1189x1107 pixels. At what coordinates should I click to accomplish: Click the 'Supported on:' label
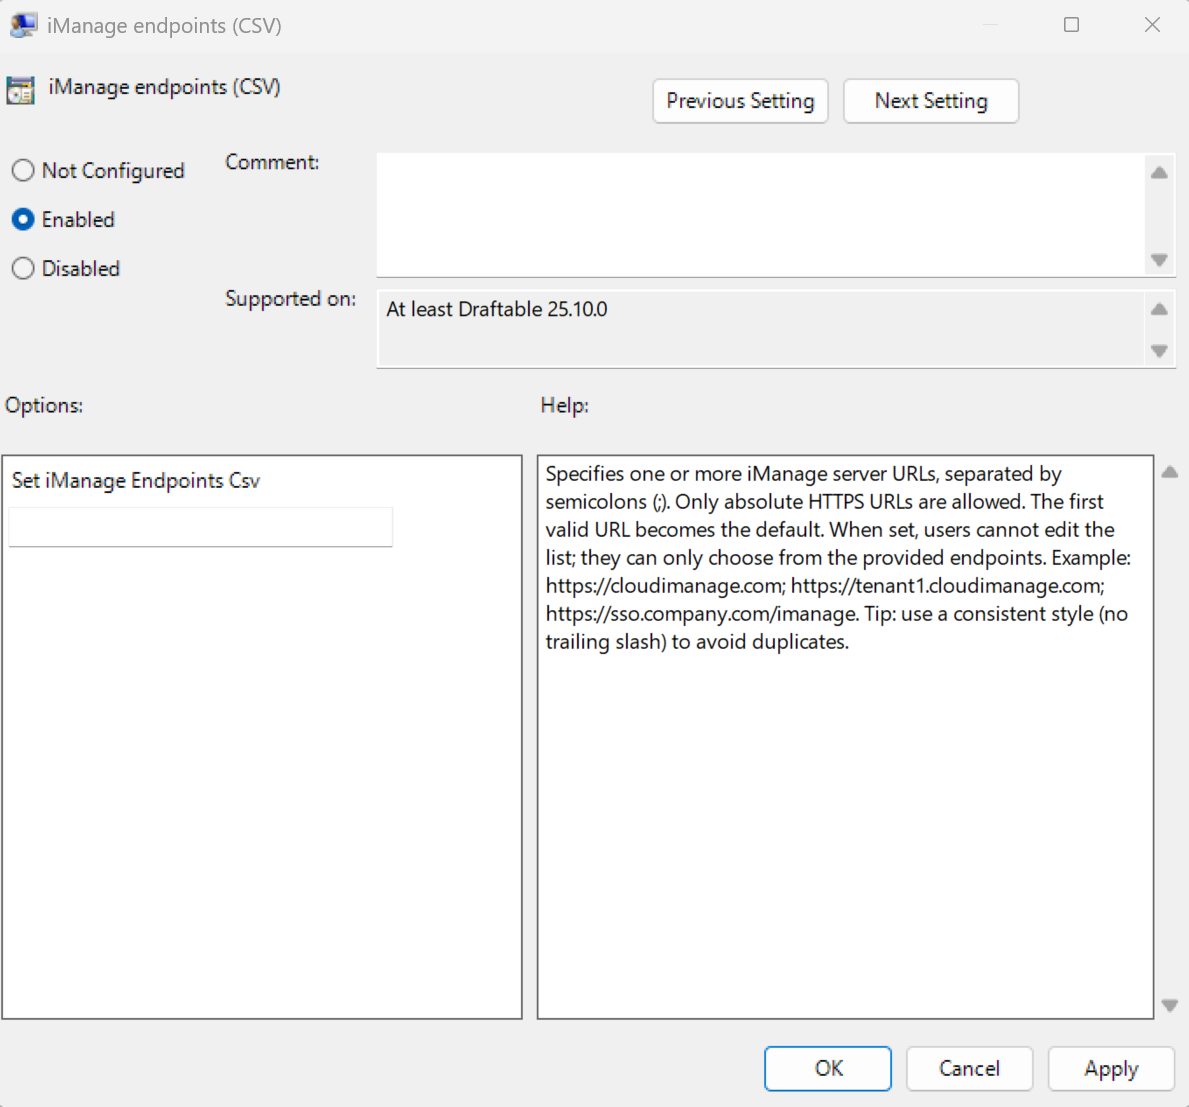point(290,299)
